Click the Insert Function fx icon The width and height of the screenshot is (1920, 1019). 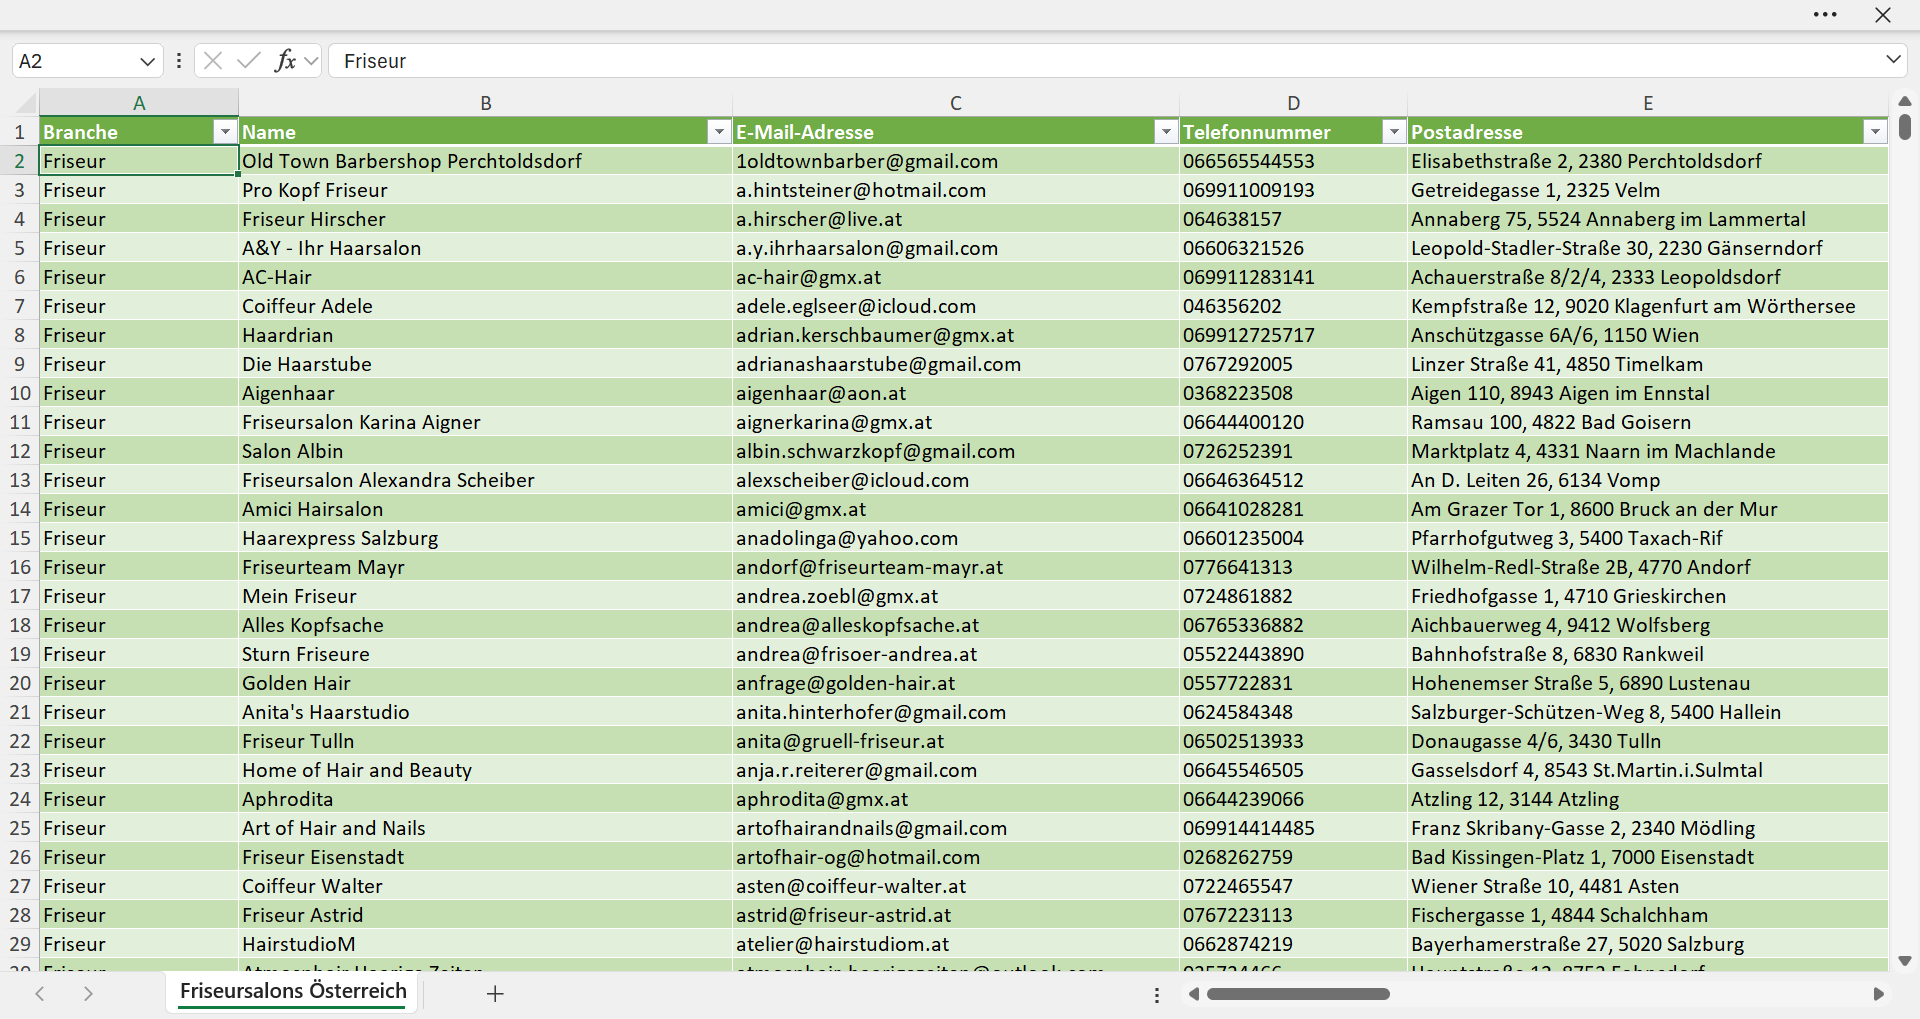[x=286, y=61]
